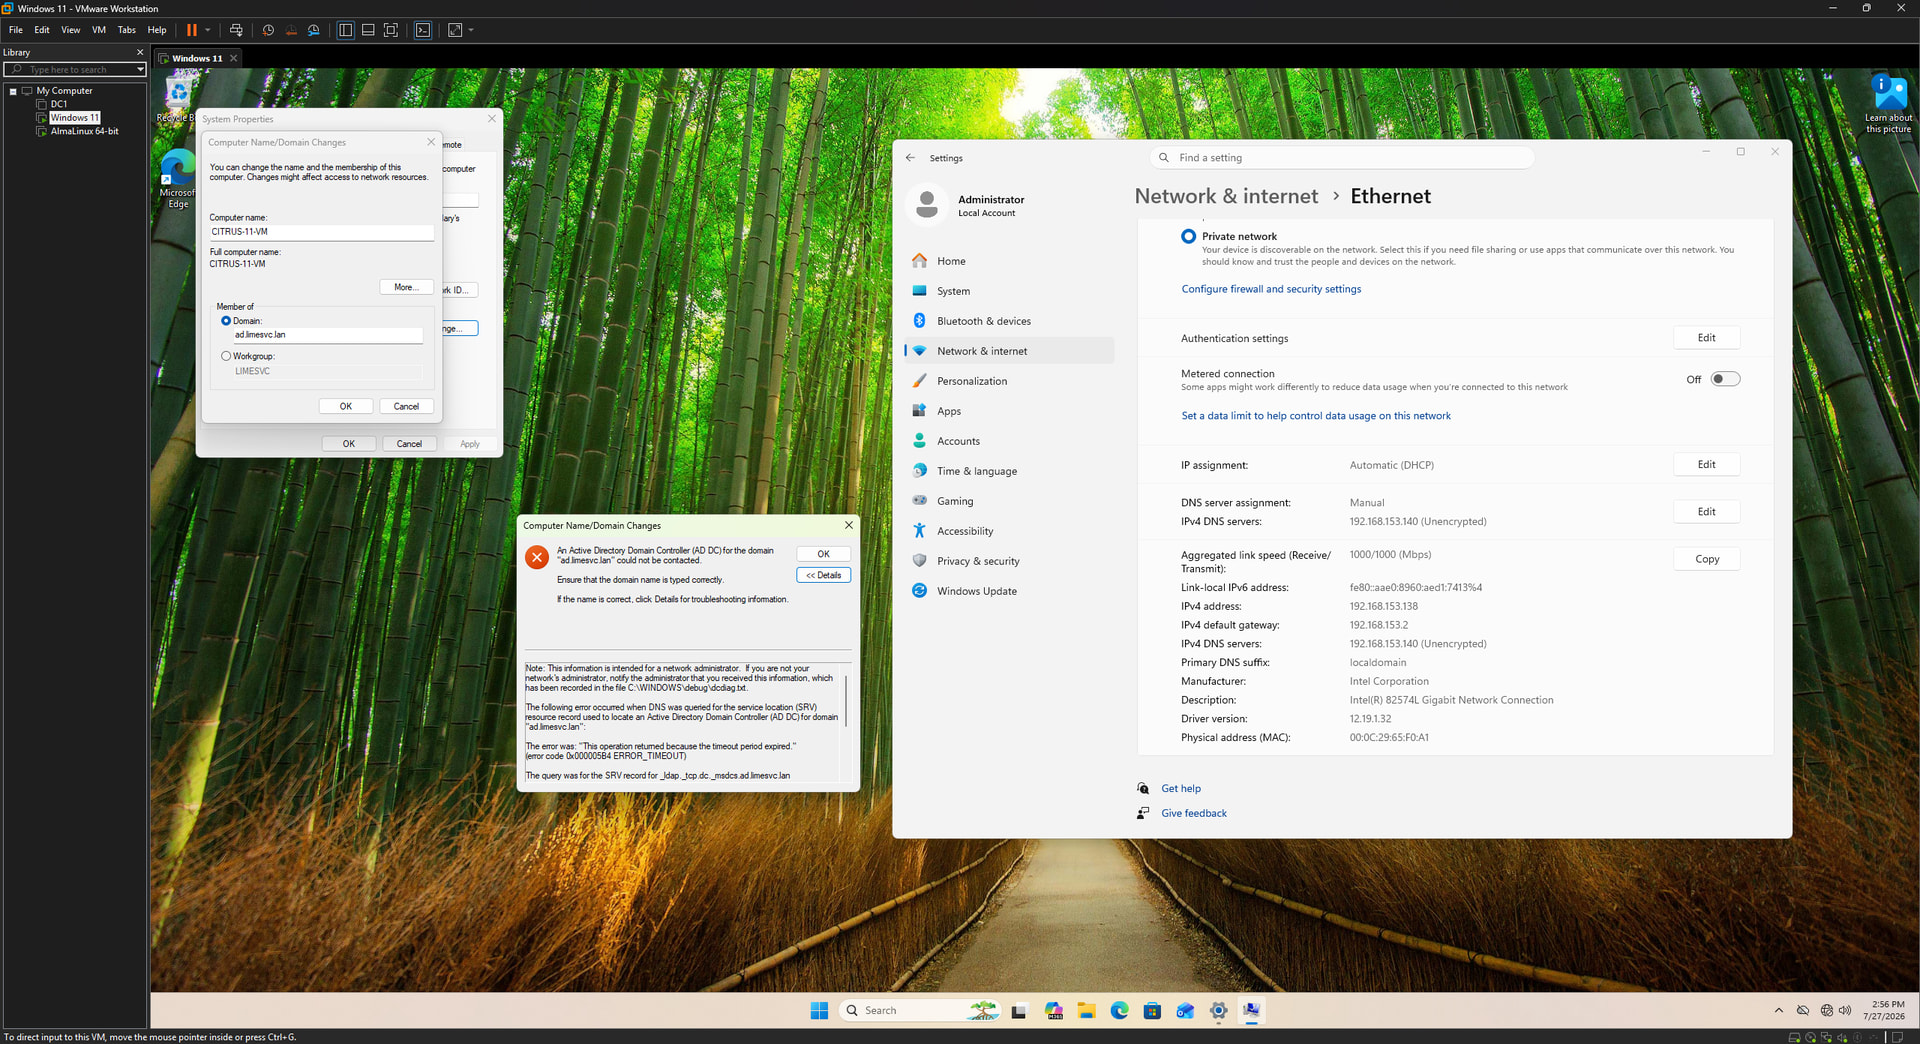Open Accounts settings category
1920x1044 pixels.
pyautogui.click(x=1009, y=441)
